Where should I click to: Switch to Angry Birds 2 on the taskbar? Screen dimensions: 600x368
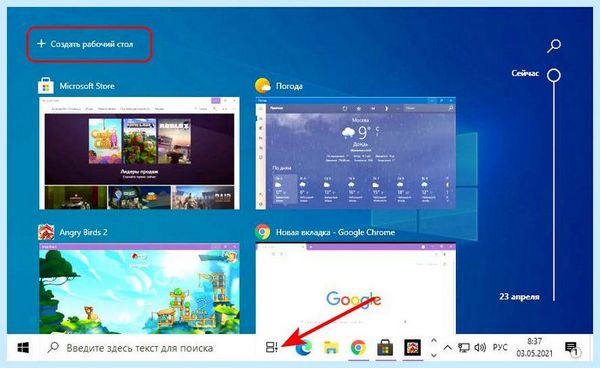412,348
